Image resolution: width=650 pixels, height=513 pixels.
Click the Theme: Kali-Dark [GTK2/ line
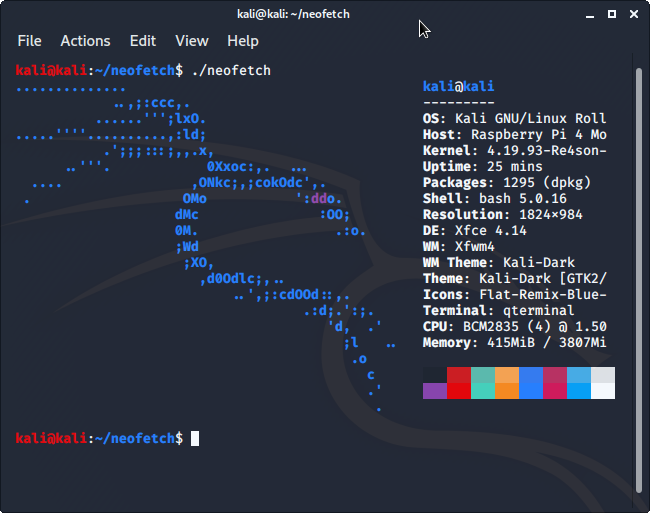coord(514,278)
